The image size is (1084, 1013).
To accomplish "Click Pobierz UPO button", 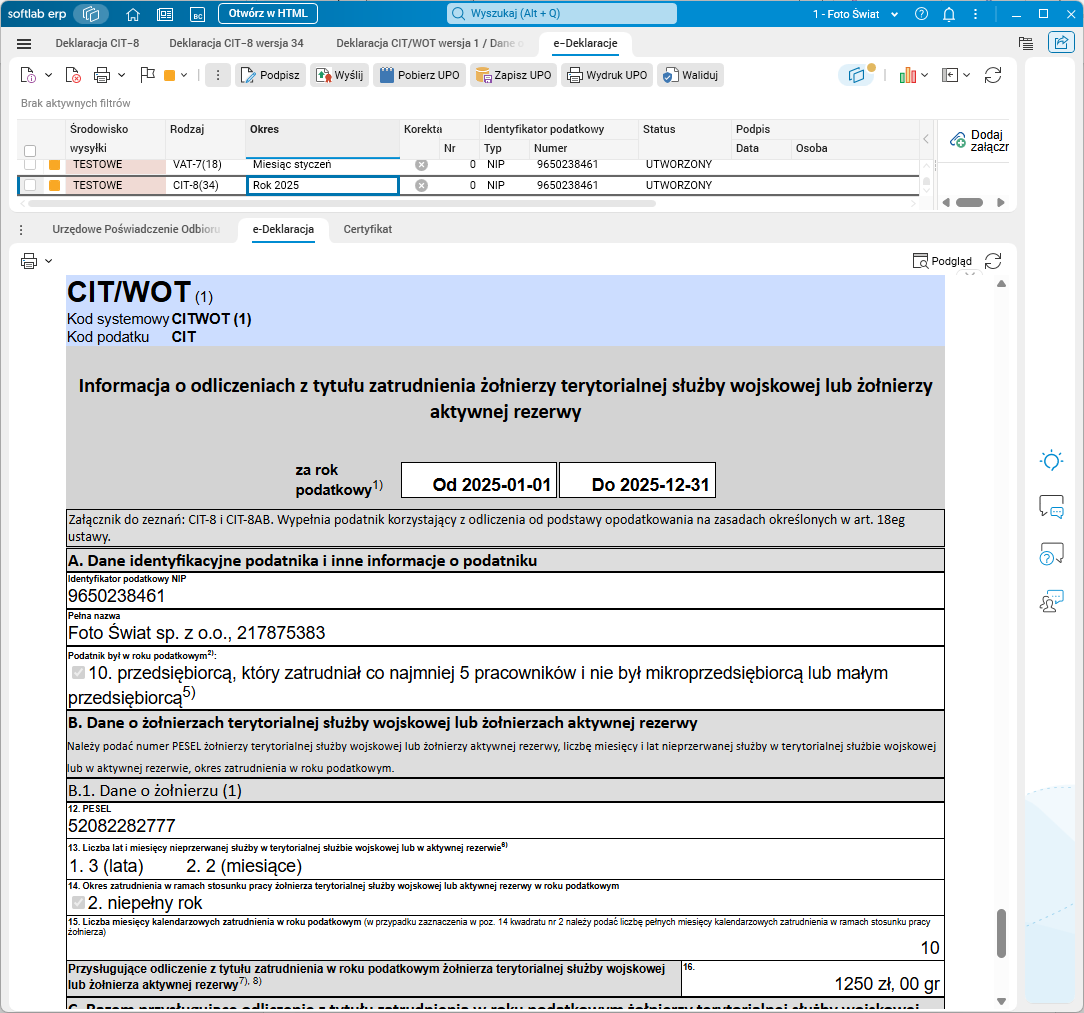I will 419,75.
